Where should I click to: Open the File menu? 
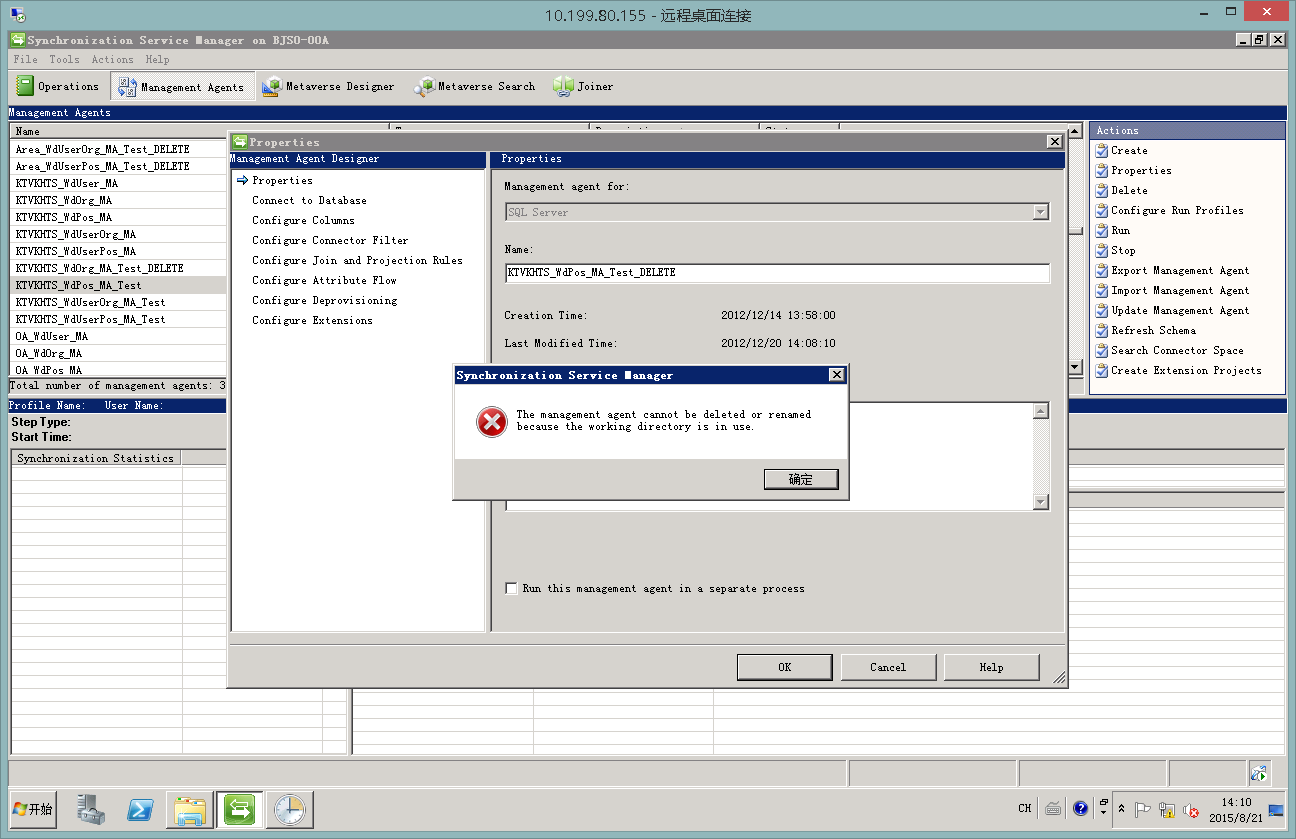(25, 60)
